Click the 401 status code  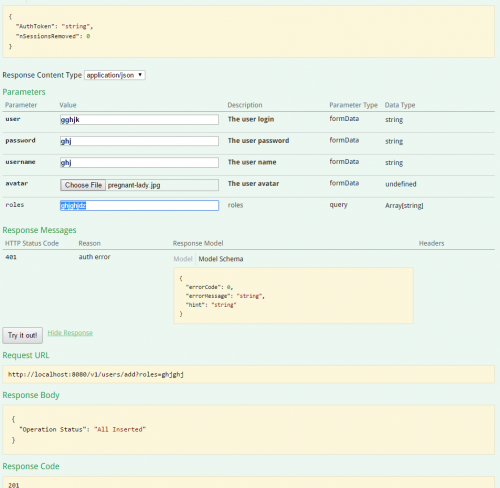11,257
